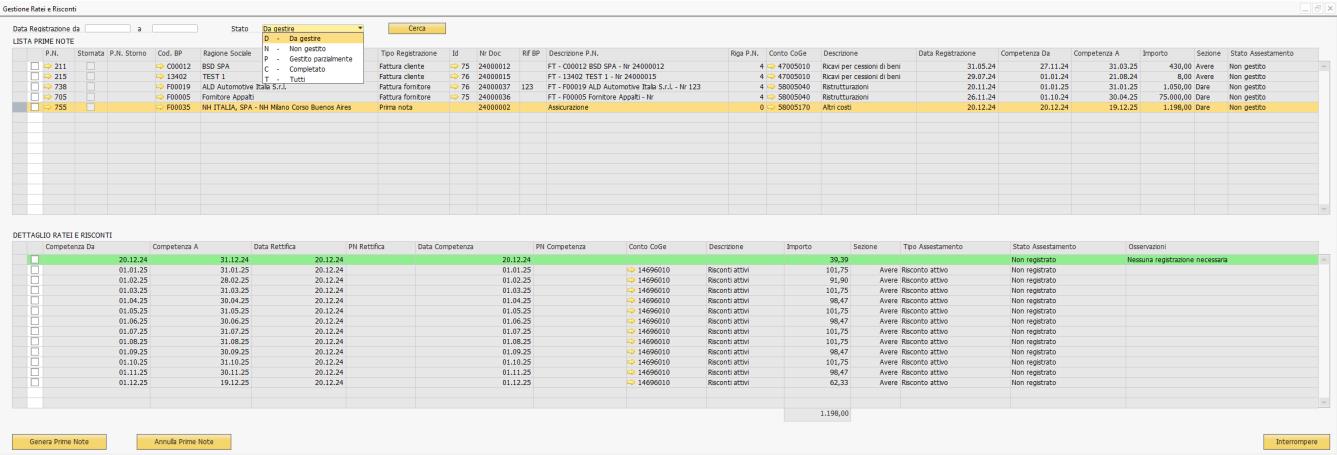Open link arrow for P.N. 705

[47, 96]
